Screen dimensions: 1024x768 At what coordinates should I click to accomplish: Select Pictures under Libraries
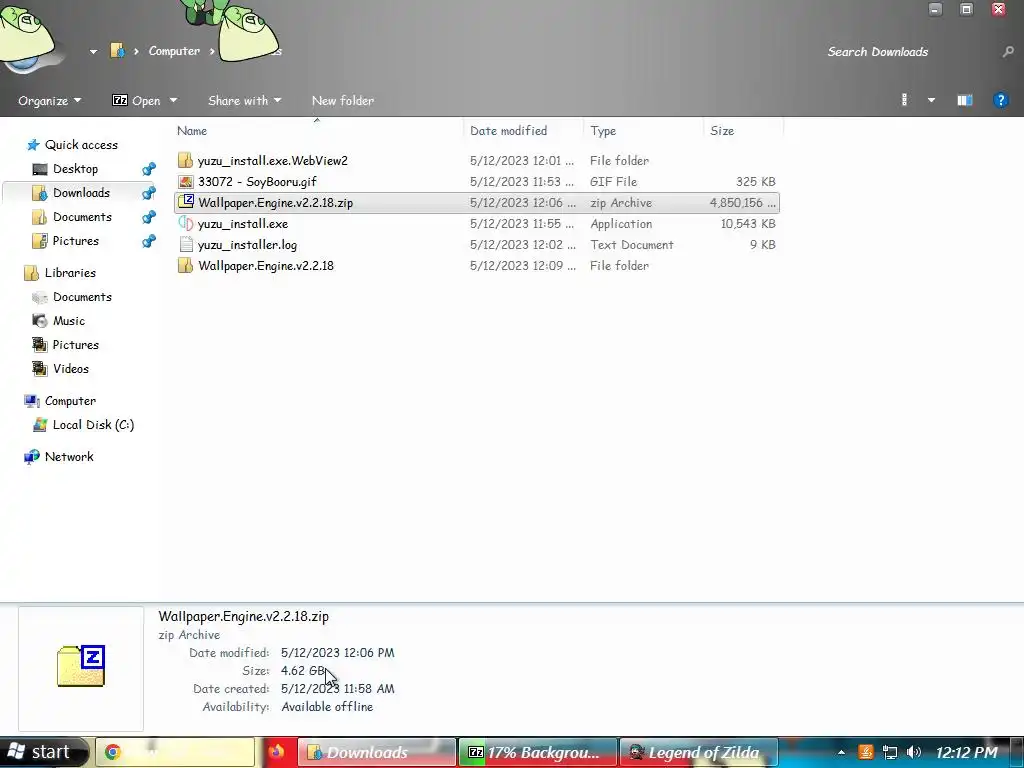coord(76,345)
